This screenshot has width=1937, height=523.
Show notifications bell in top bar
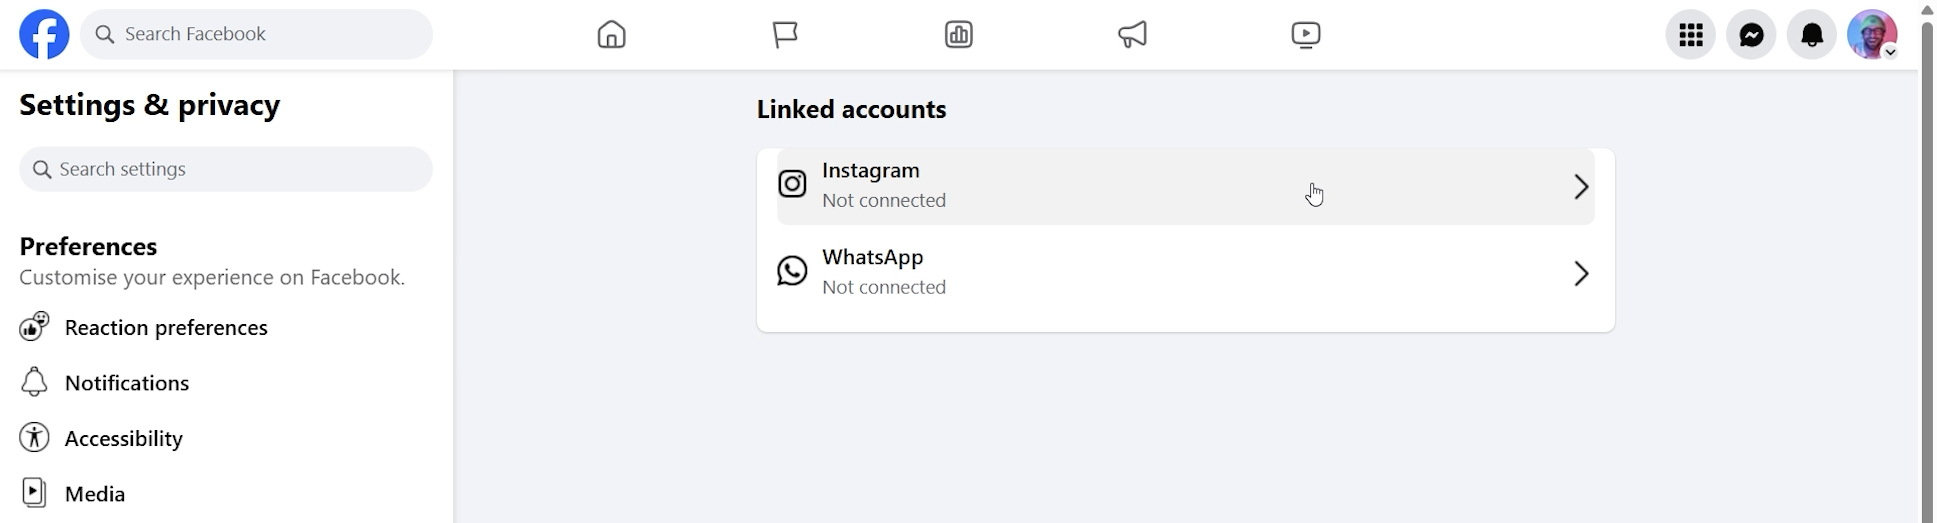coord(1811,35)
